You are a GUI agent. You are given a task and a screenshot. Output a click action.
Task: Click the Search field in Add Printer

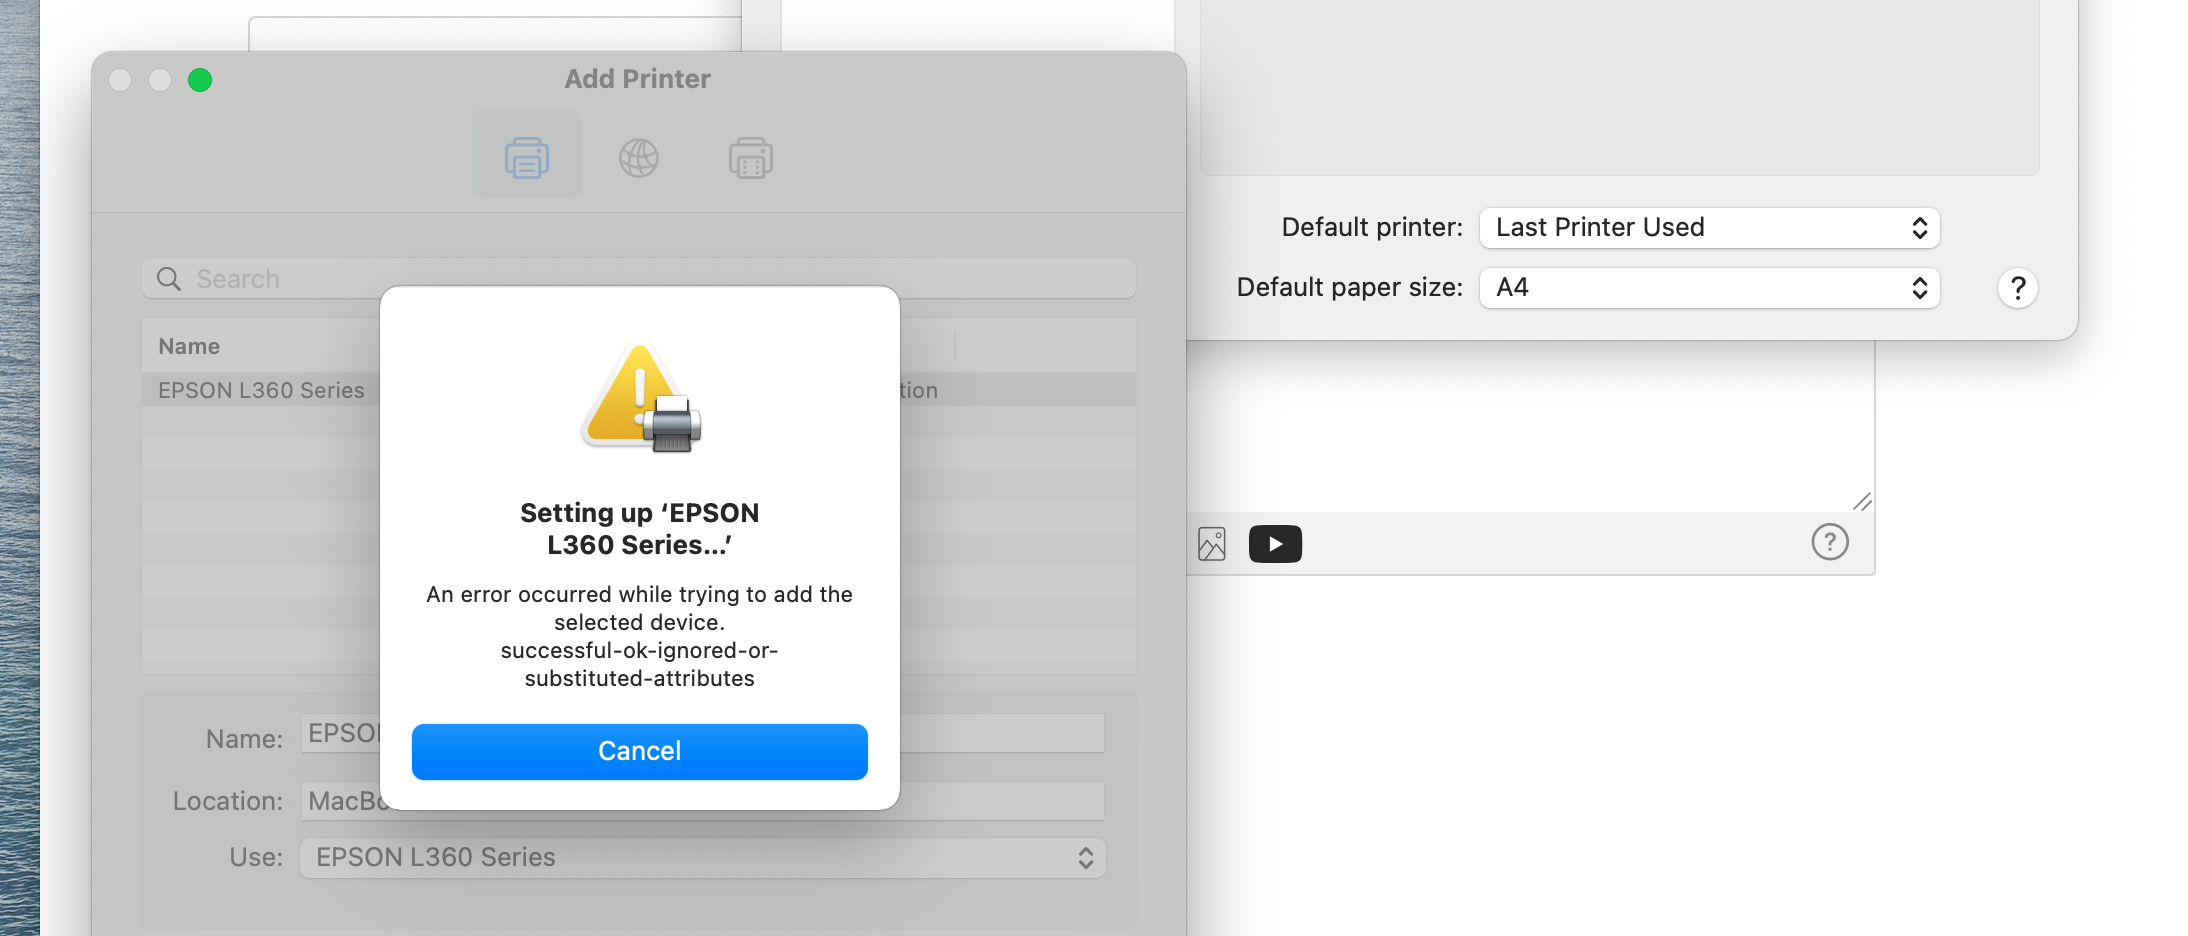[639, 279]
